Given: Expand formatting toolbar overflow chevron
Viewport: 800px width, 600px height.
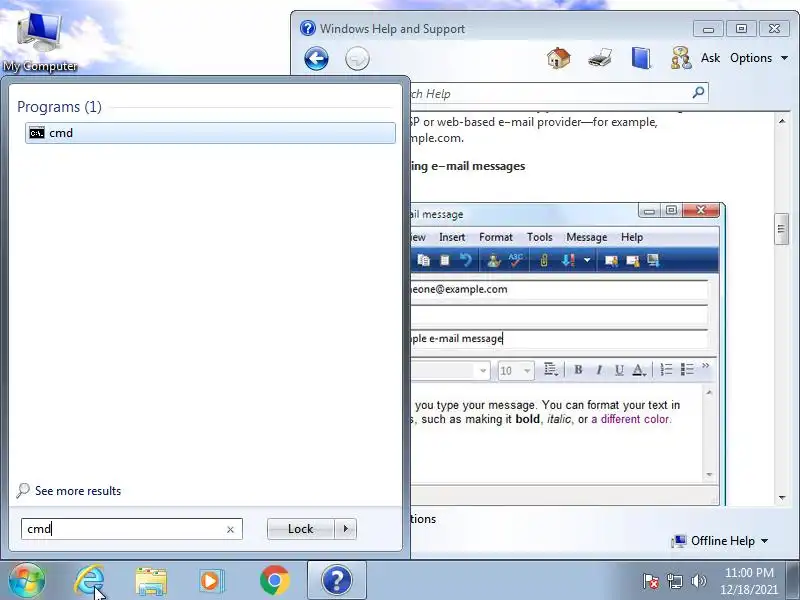Looking at the screenshot, I should 706,366.
